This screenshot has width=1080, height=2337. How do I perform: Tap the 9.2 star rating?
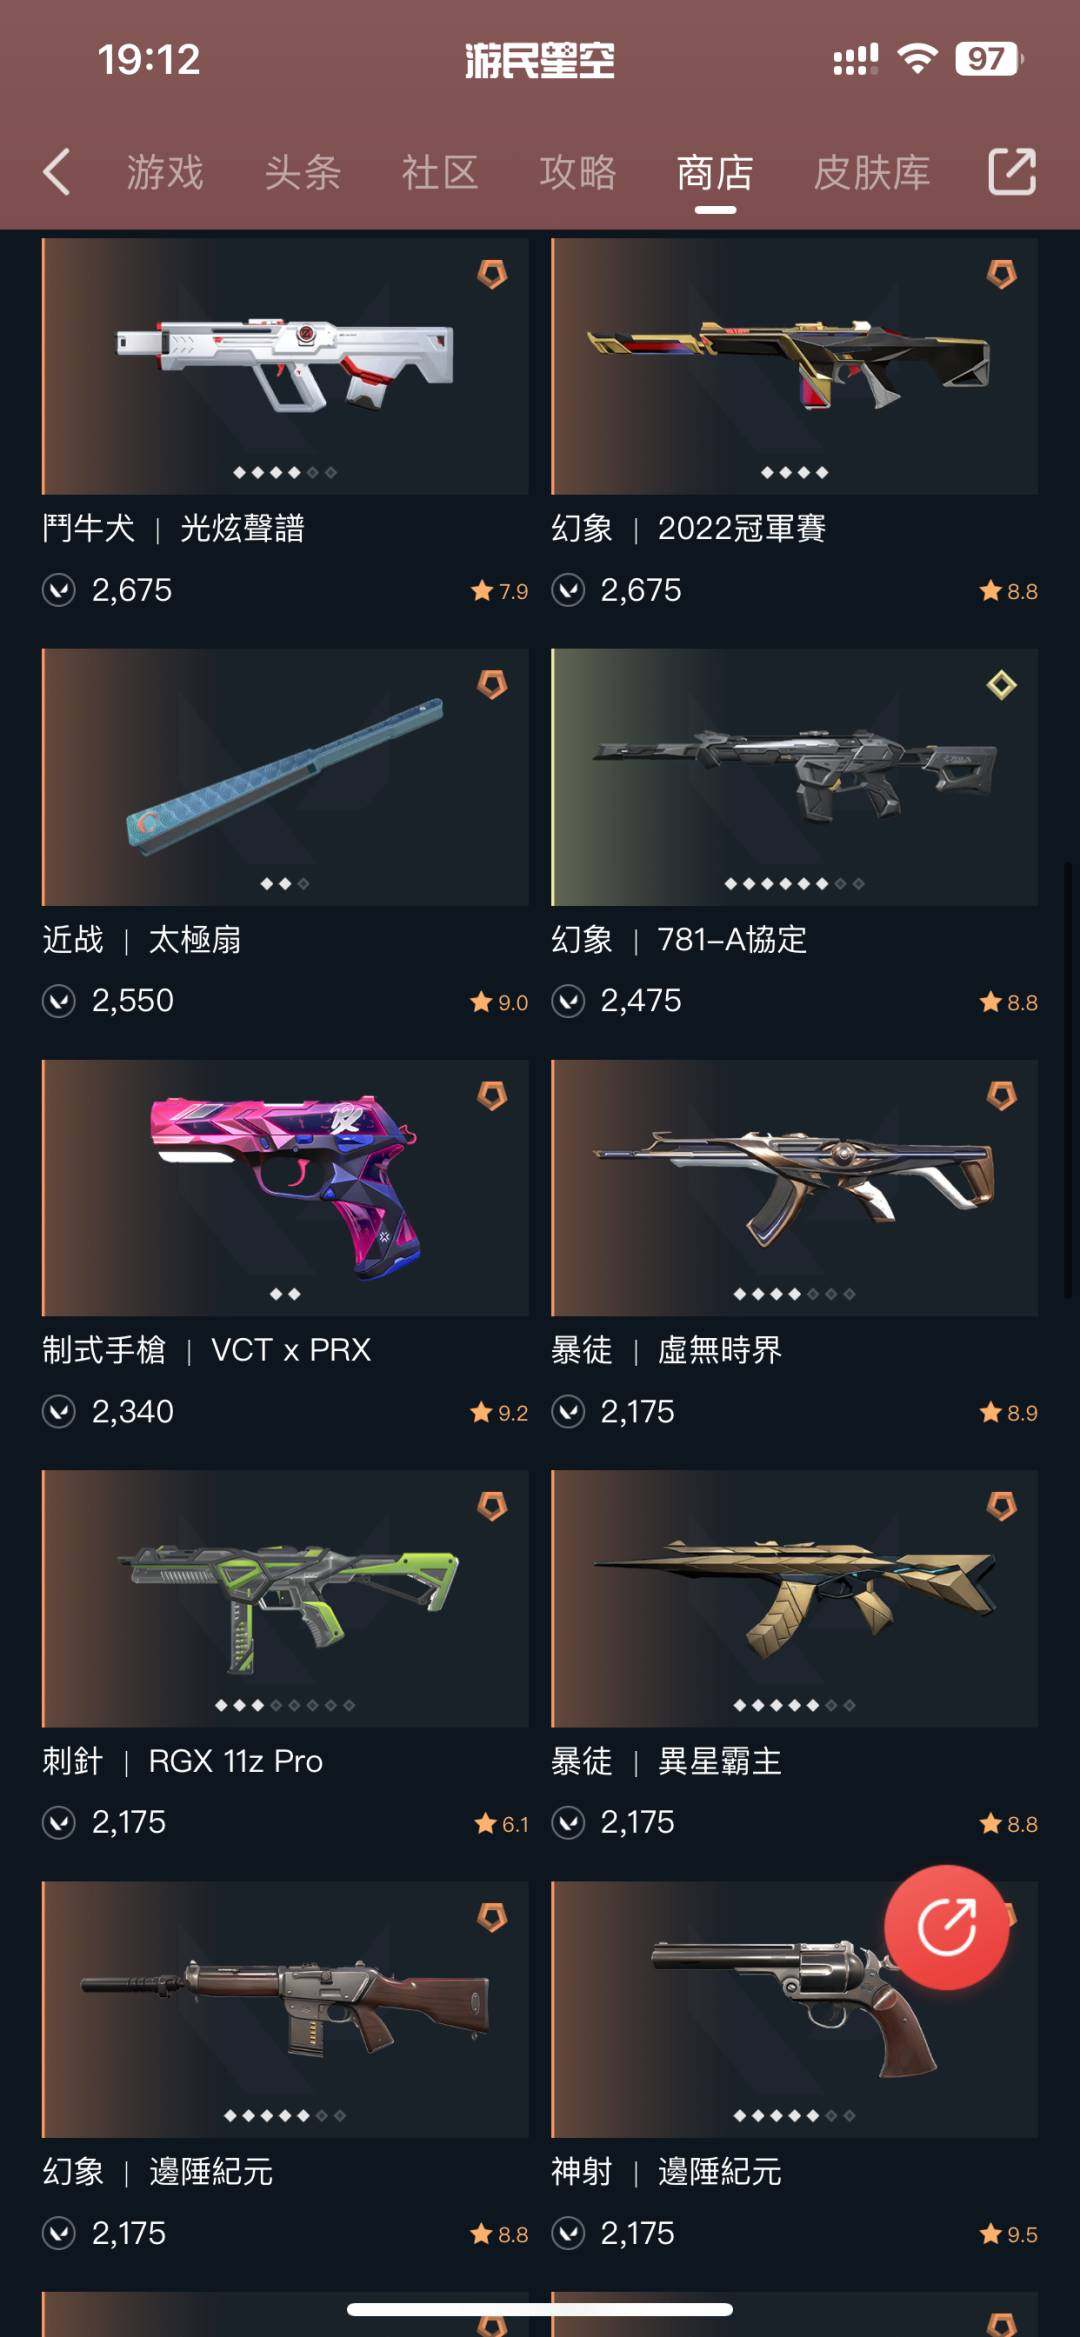pos(499,1413)
